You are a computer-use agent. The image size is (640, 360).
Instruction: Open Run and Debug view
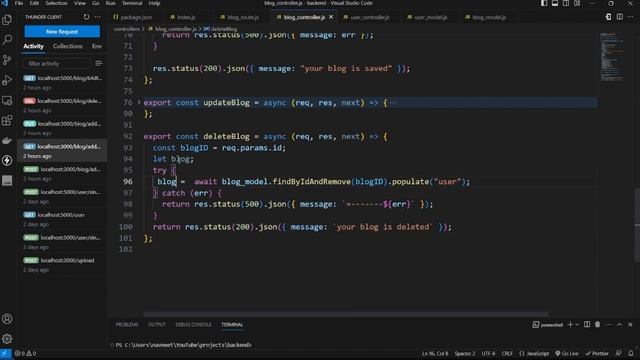click(7, 80)
